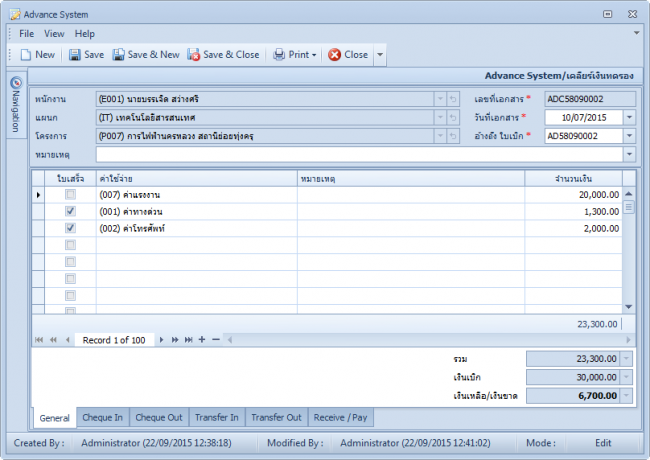Click the 20,000.00 amount cell
The width and height of the screenshot is (650, 460).
(573, 195)
